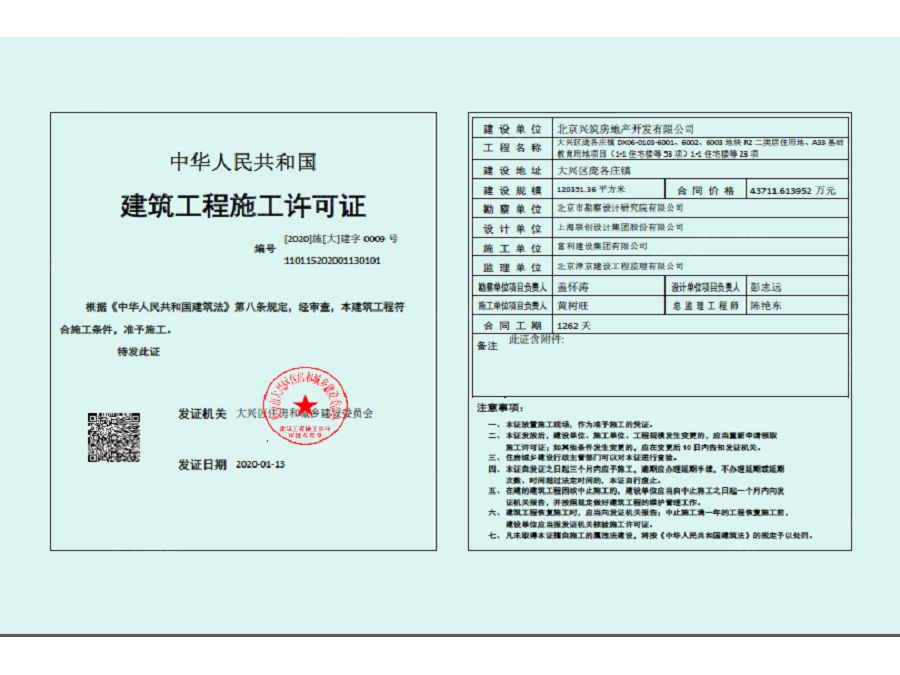Viewport: 900px width, 675px height.
Task: Select 北京市勘察设计研究院有限公司
Action: point(620,208)
